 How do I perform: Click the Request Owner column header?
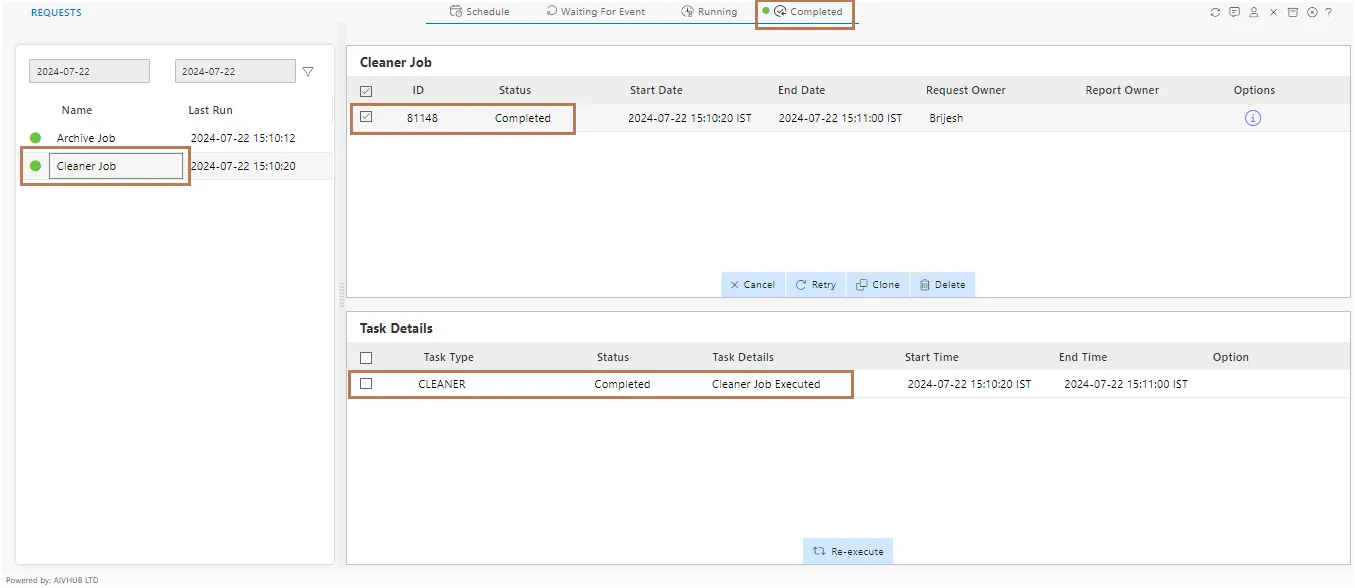click(x=966, y=90)
